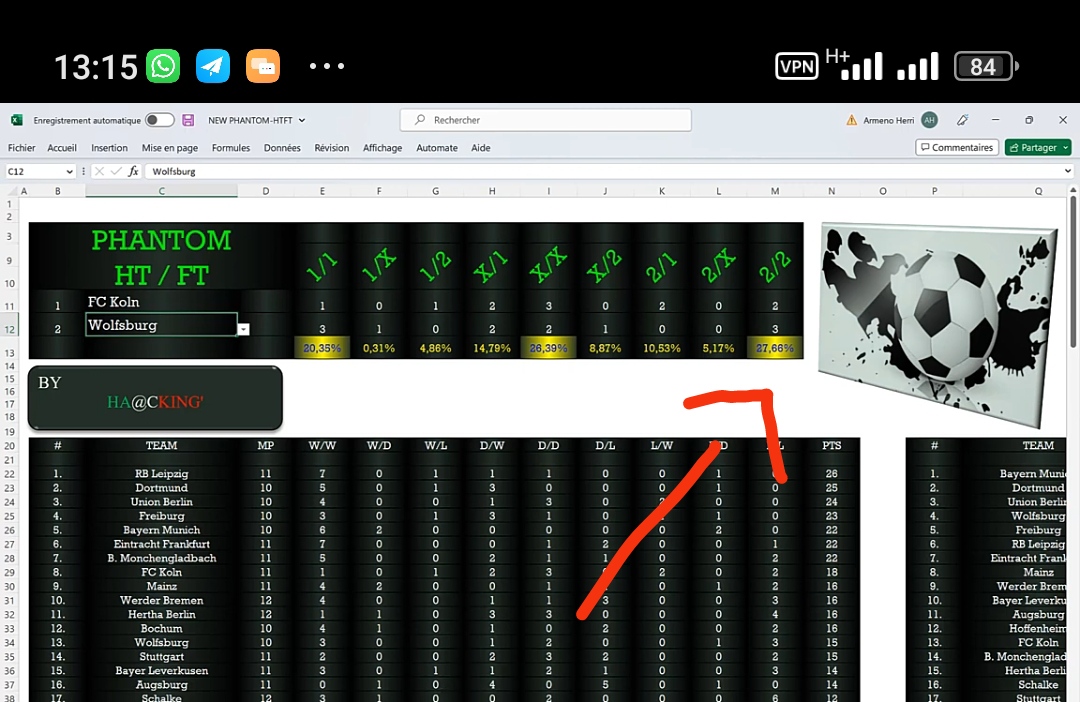This screenshot has width=1080, height=702.
Task: Select column E header
Action: click(x=322, y=191)
